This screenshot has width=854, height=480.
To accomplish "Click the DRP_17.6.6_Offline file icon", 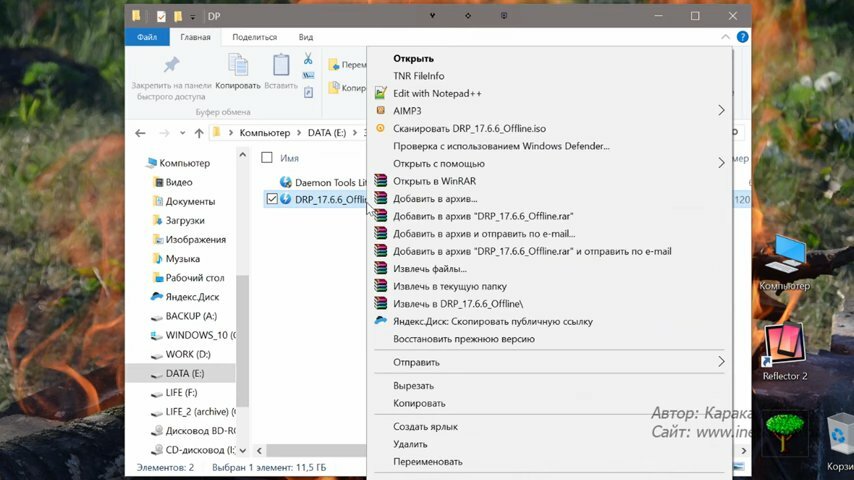I will click(285, 199).
